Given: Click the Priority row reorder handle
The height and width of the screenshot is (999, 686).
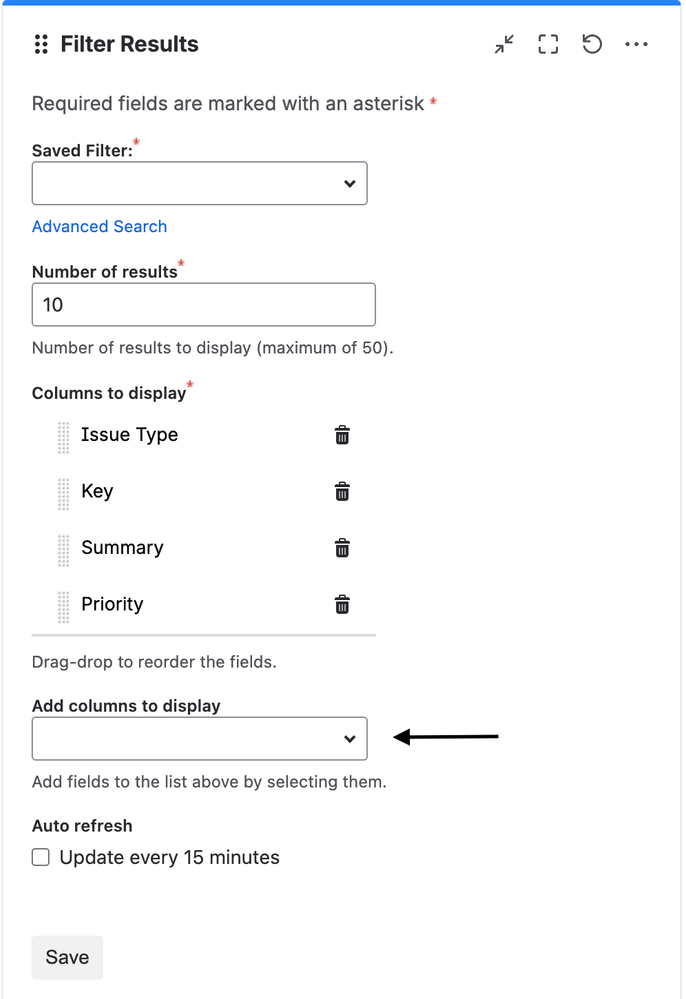Looking at the screenshot, I should 64,605.
